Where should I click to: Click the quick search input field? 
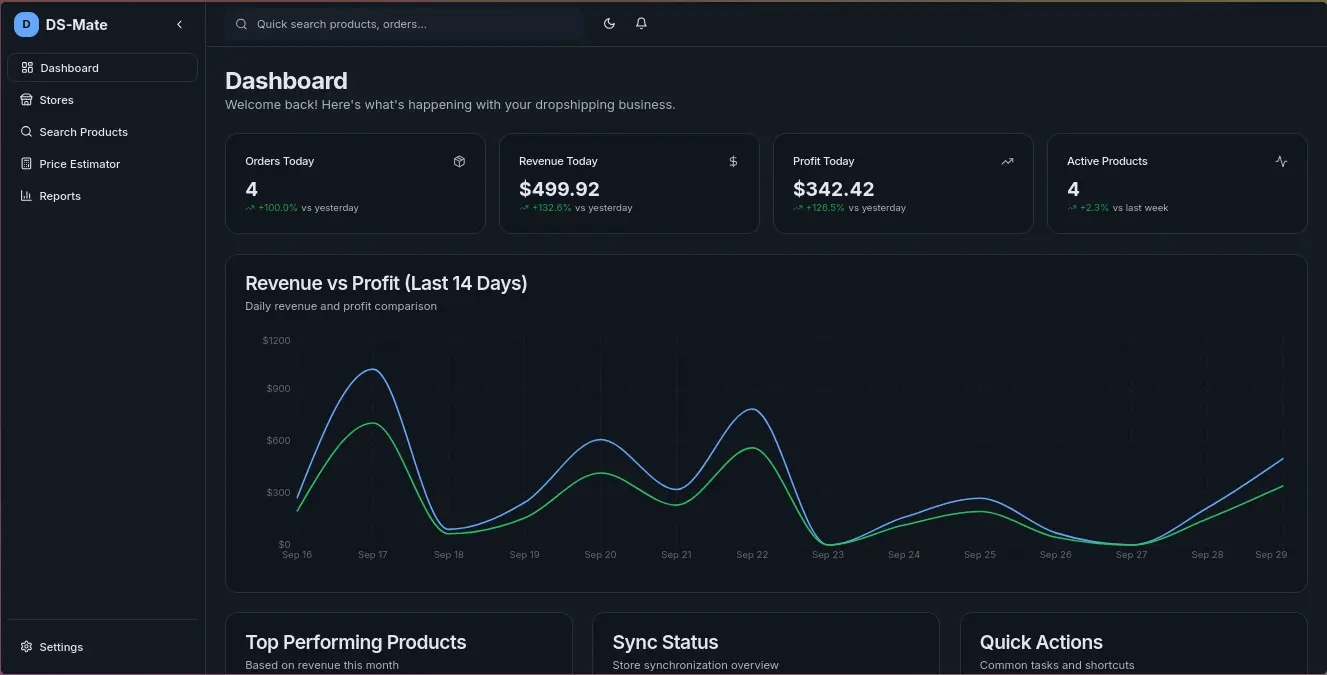400,23
